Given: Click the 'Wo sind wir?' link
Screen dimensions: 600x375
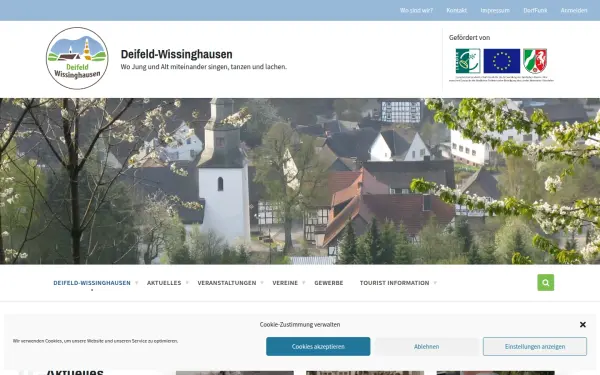Looking at the screenshot, I should [416, 10].
